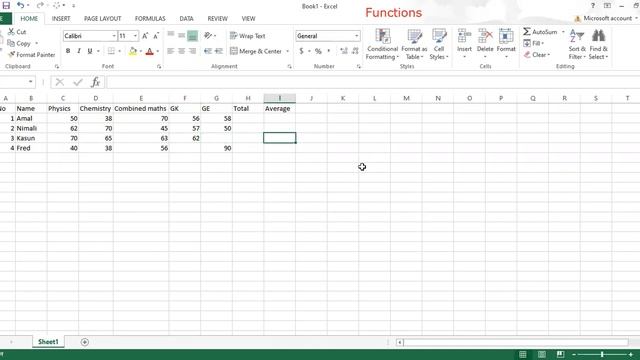Open Merge & Center dropdown arrow
The height and width of the screenshot is (360, 640).
click(287, 51)
